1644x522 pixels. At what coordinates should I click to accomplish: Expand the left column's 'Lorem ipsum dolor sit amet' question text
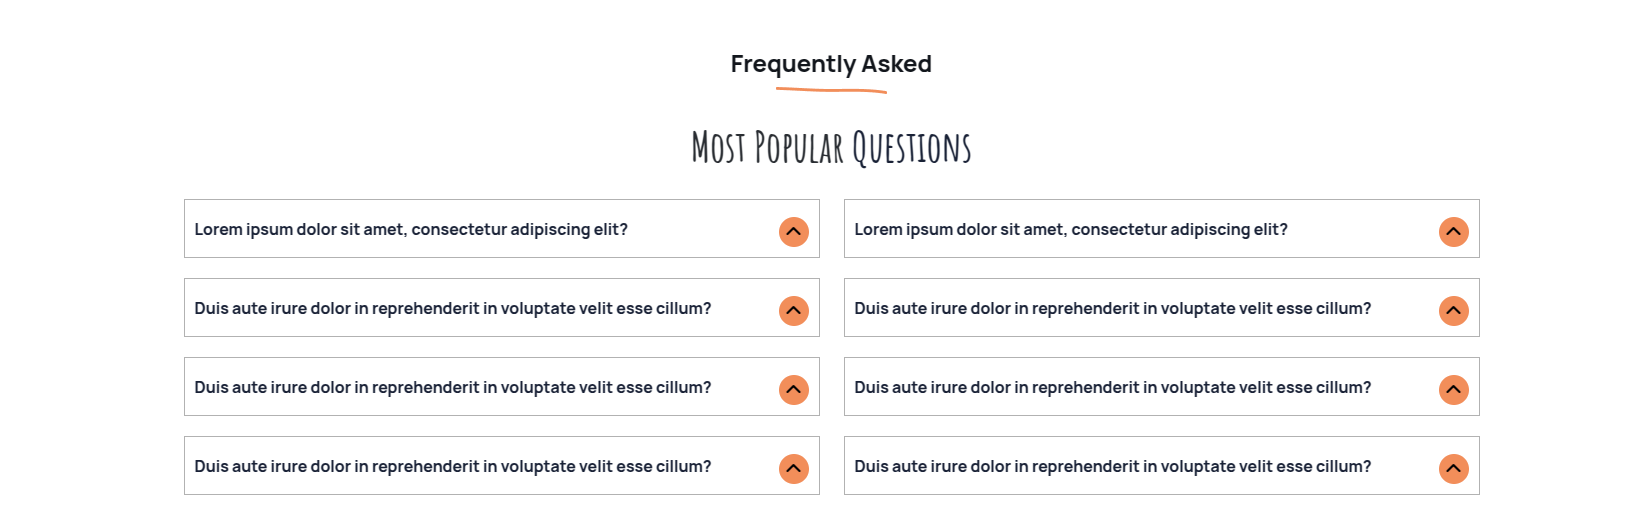411,230
